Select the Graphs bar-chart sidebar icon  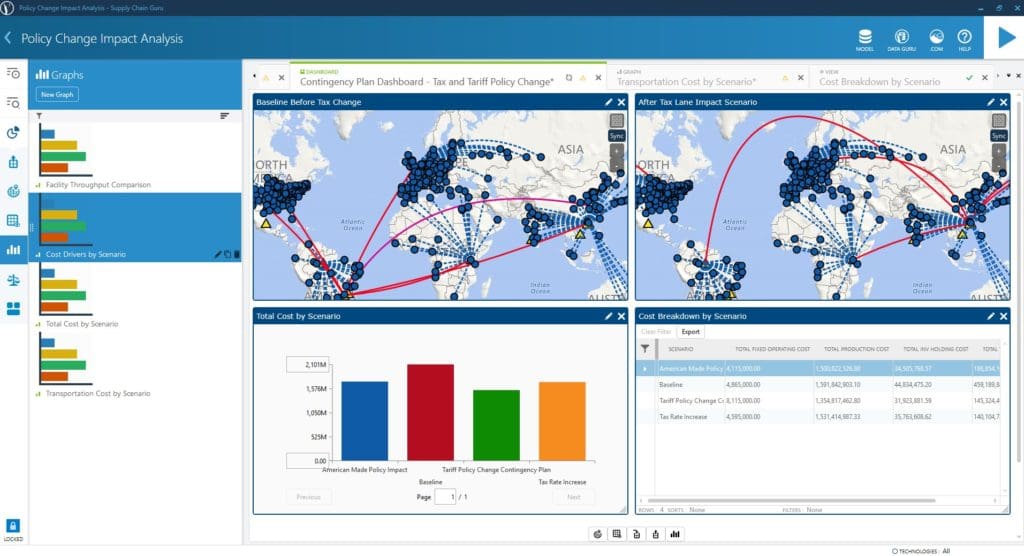tap(13, 250)
